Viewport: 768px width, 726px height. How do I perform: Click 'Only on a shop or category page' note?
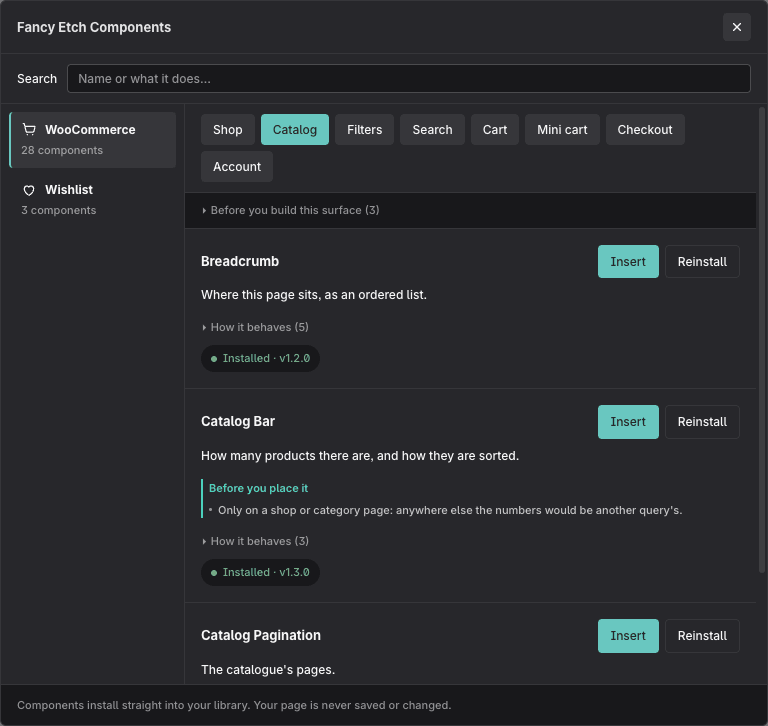(450, 510)
